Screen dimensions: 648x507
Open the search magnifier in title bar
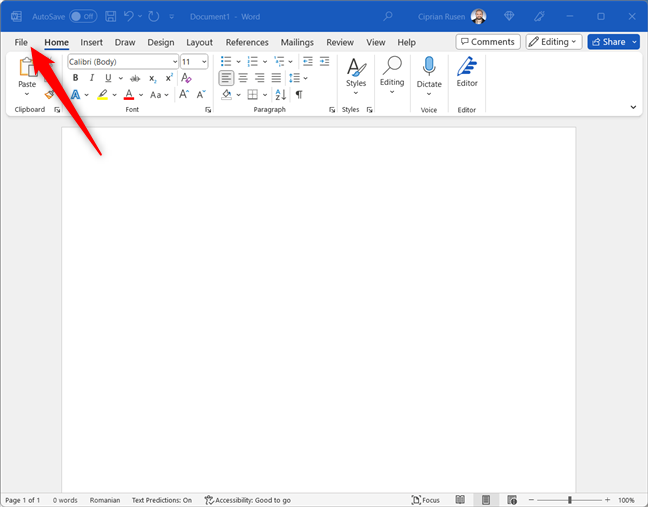pos(388,17)
